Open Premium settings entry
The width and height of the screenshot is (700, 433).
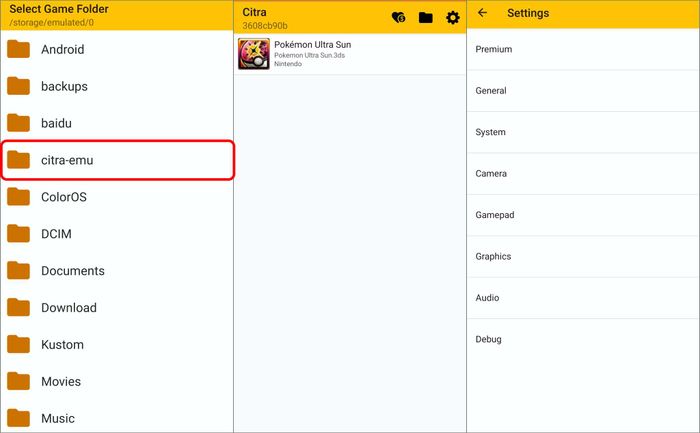click(x=494, y=49)
